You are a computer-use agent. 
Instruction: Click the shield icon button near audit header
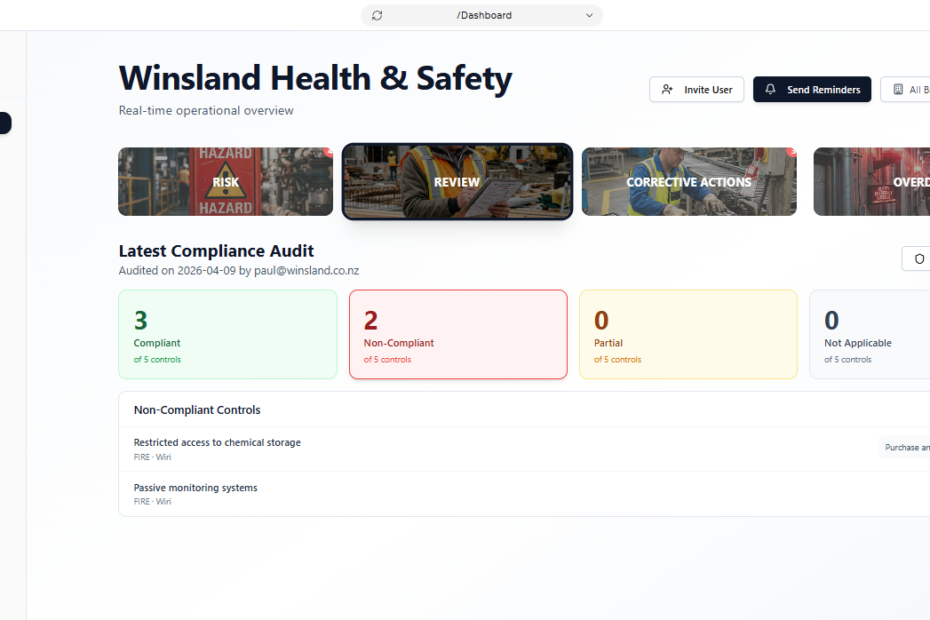[919, 259]
